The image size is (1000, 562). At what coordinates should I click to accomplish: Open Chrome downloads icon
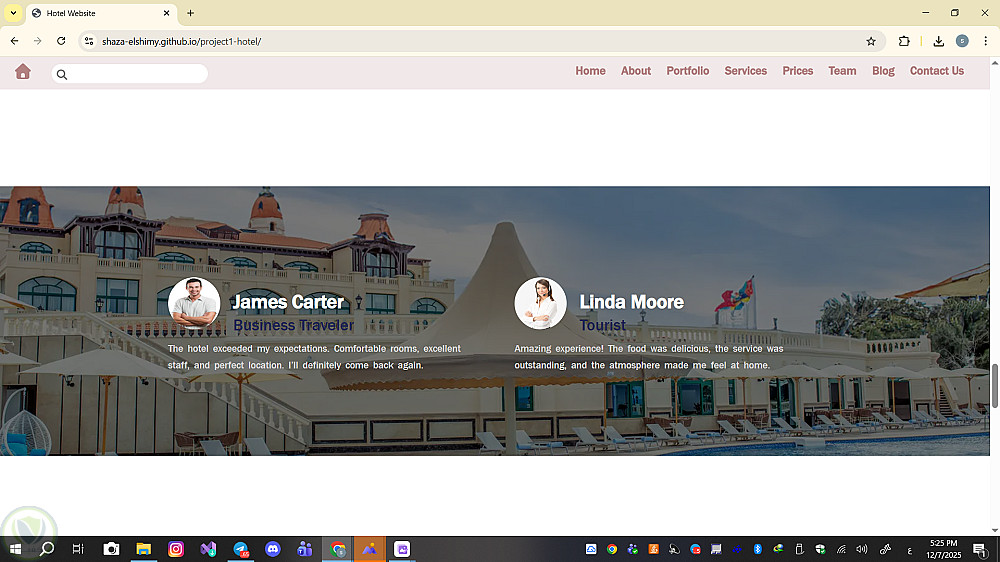point(939,41)
